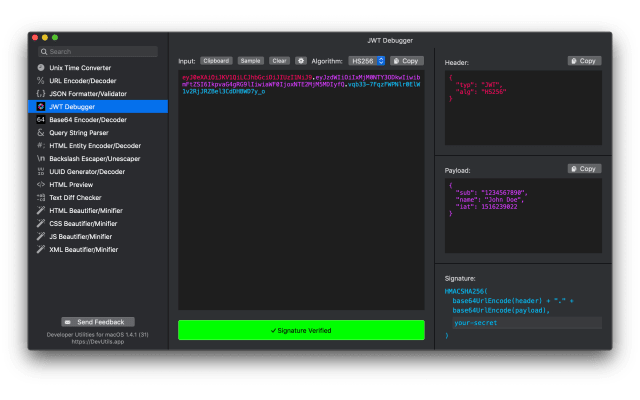Open the Algorithm HS256 dropdown
The width and height of the screenshot is (640, 400).
coord(367,61)
